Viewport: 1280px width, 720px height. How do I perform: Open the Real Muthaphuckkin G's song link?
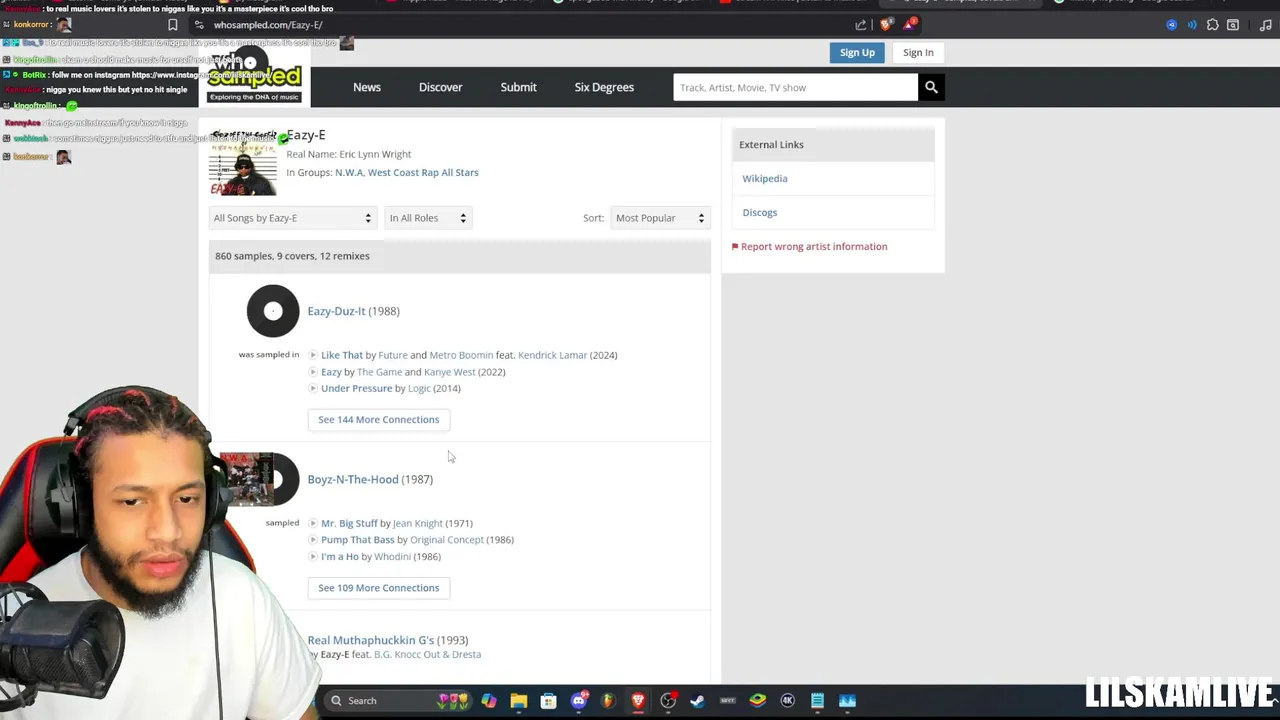pos(371,640)
